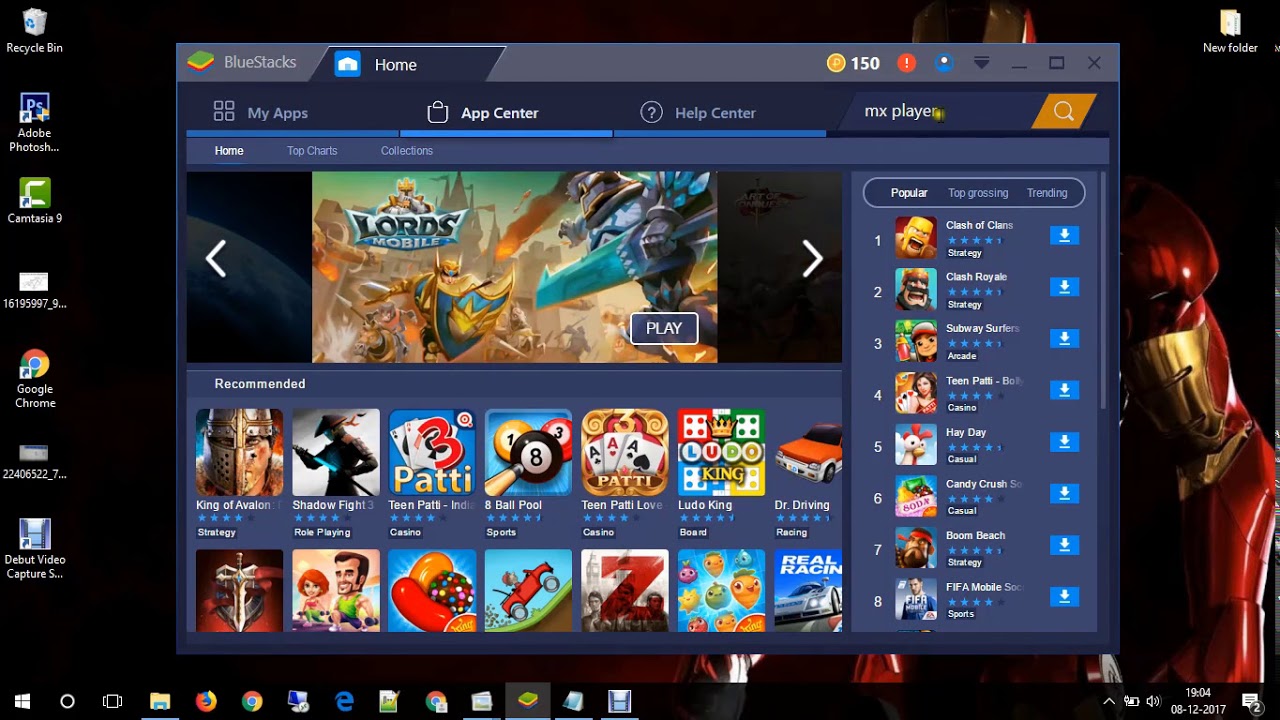1280x720 pixels.
Task: Open the blue account profile icon
Action: [944, 63]
